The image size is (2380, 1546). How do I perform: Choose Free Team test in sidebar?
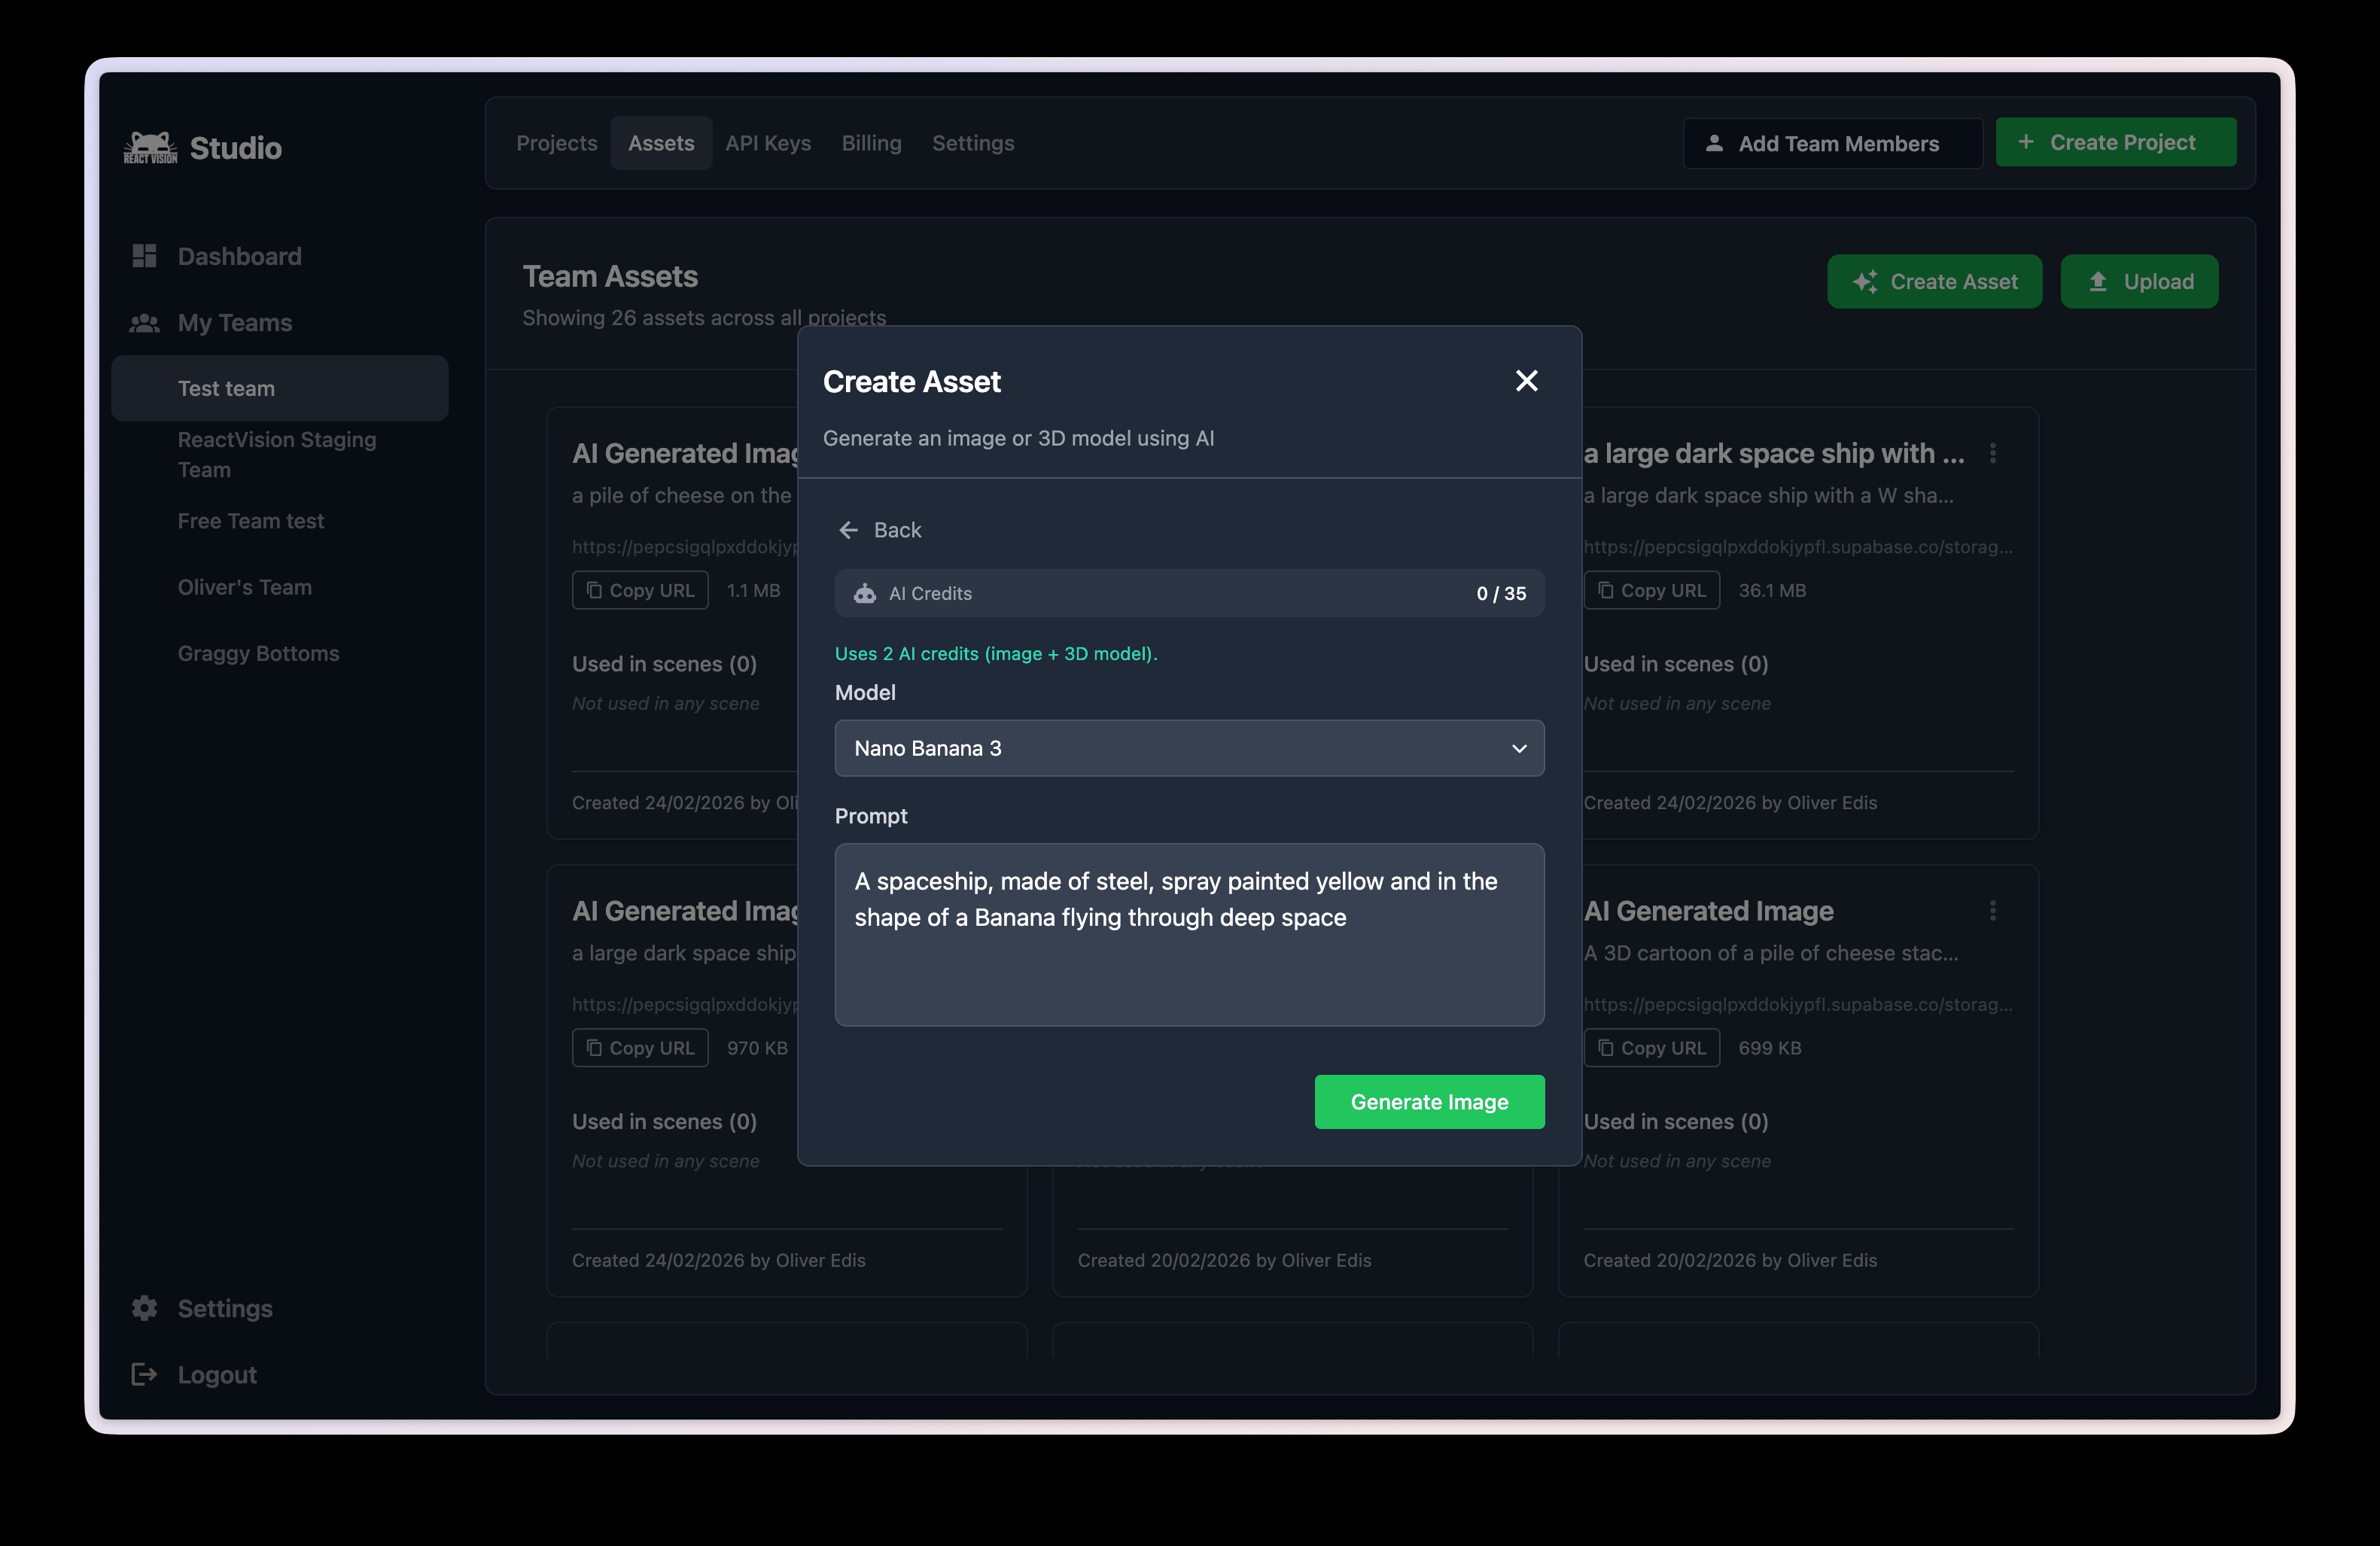point(251,521)
